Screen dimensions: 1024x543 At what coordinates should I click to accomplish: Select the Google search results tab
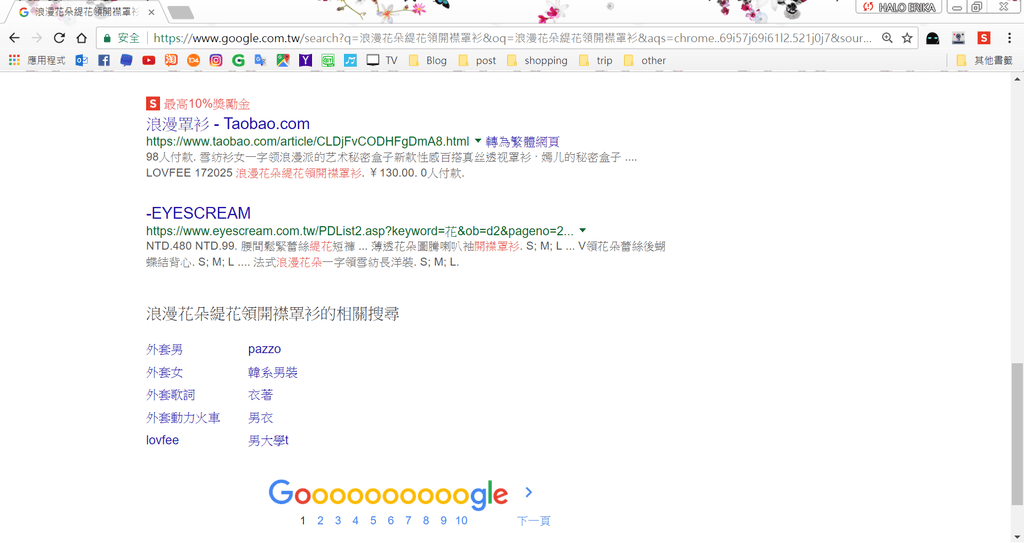click(x=84, y=12)
